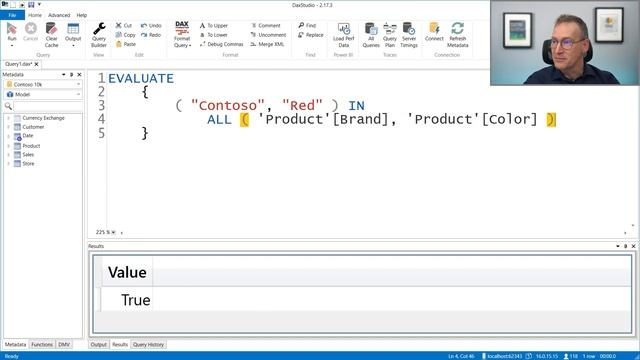Close the Query1.dax tab

(x=36, y=64)
